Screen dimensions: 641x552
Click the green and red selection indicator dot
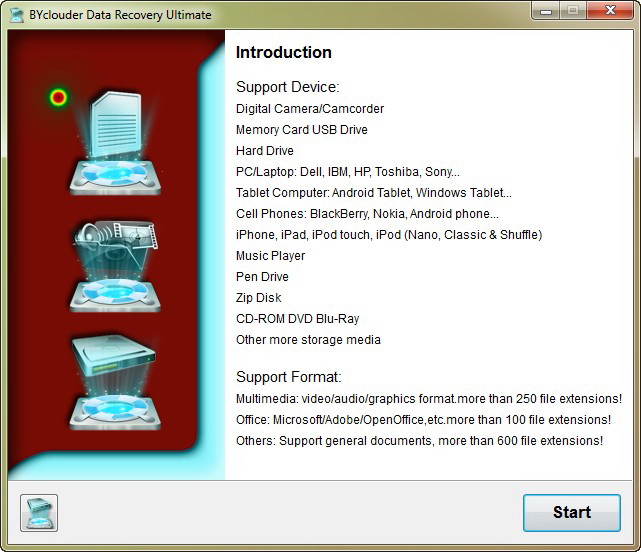click(59, 97)
